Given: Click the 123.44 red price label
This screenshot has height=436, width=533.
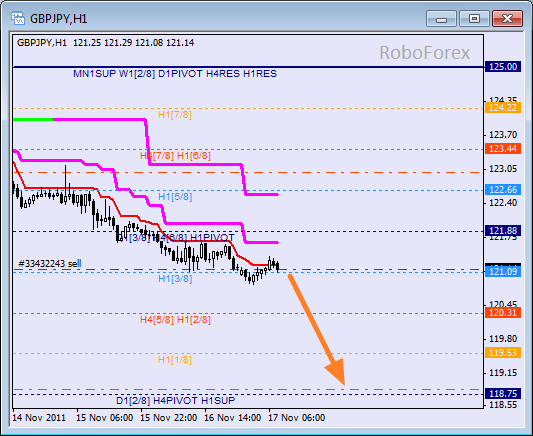Looking at the screenshot, I should 503,149.
